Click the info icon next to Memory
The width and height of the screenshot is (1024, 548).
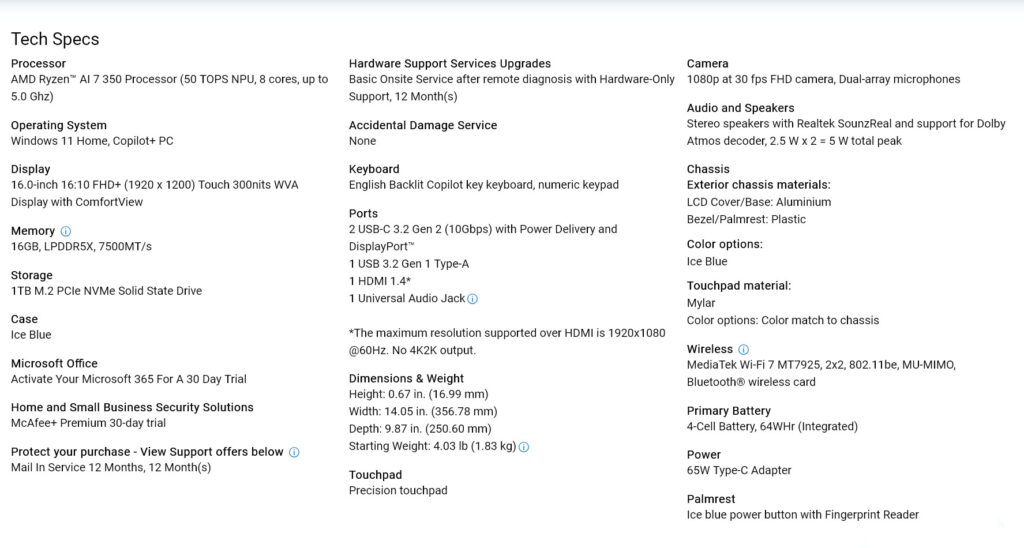[x=66, y=231]
